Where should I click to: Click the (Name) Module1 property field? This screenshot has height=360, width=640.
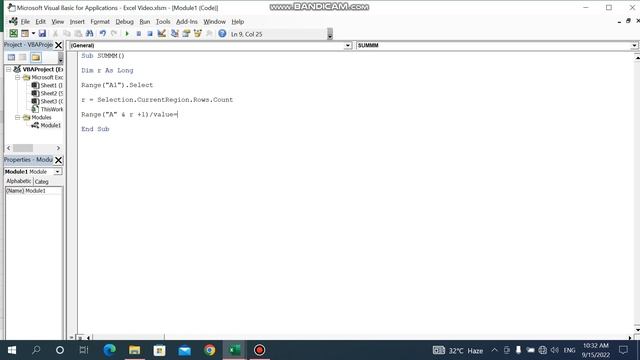pos(33,191)
